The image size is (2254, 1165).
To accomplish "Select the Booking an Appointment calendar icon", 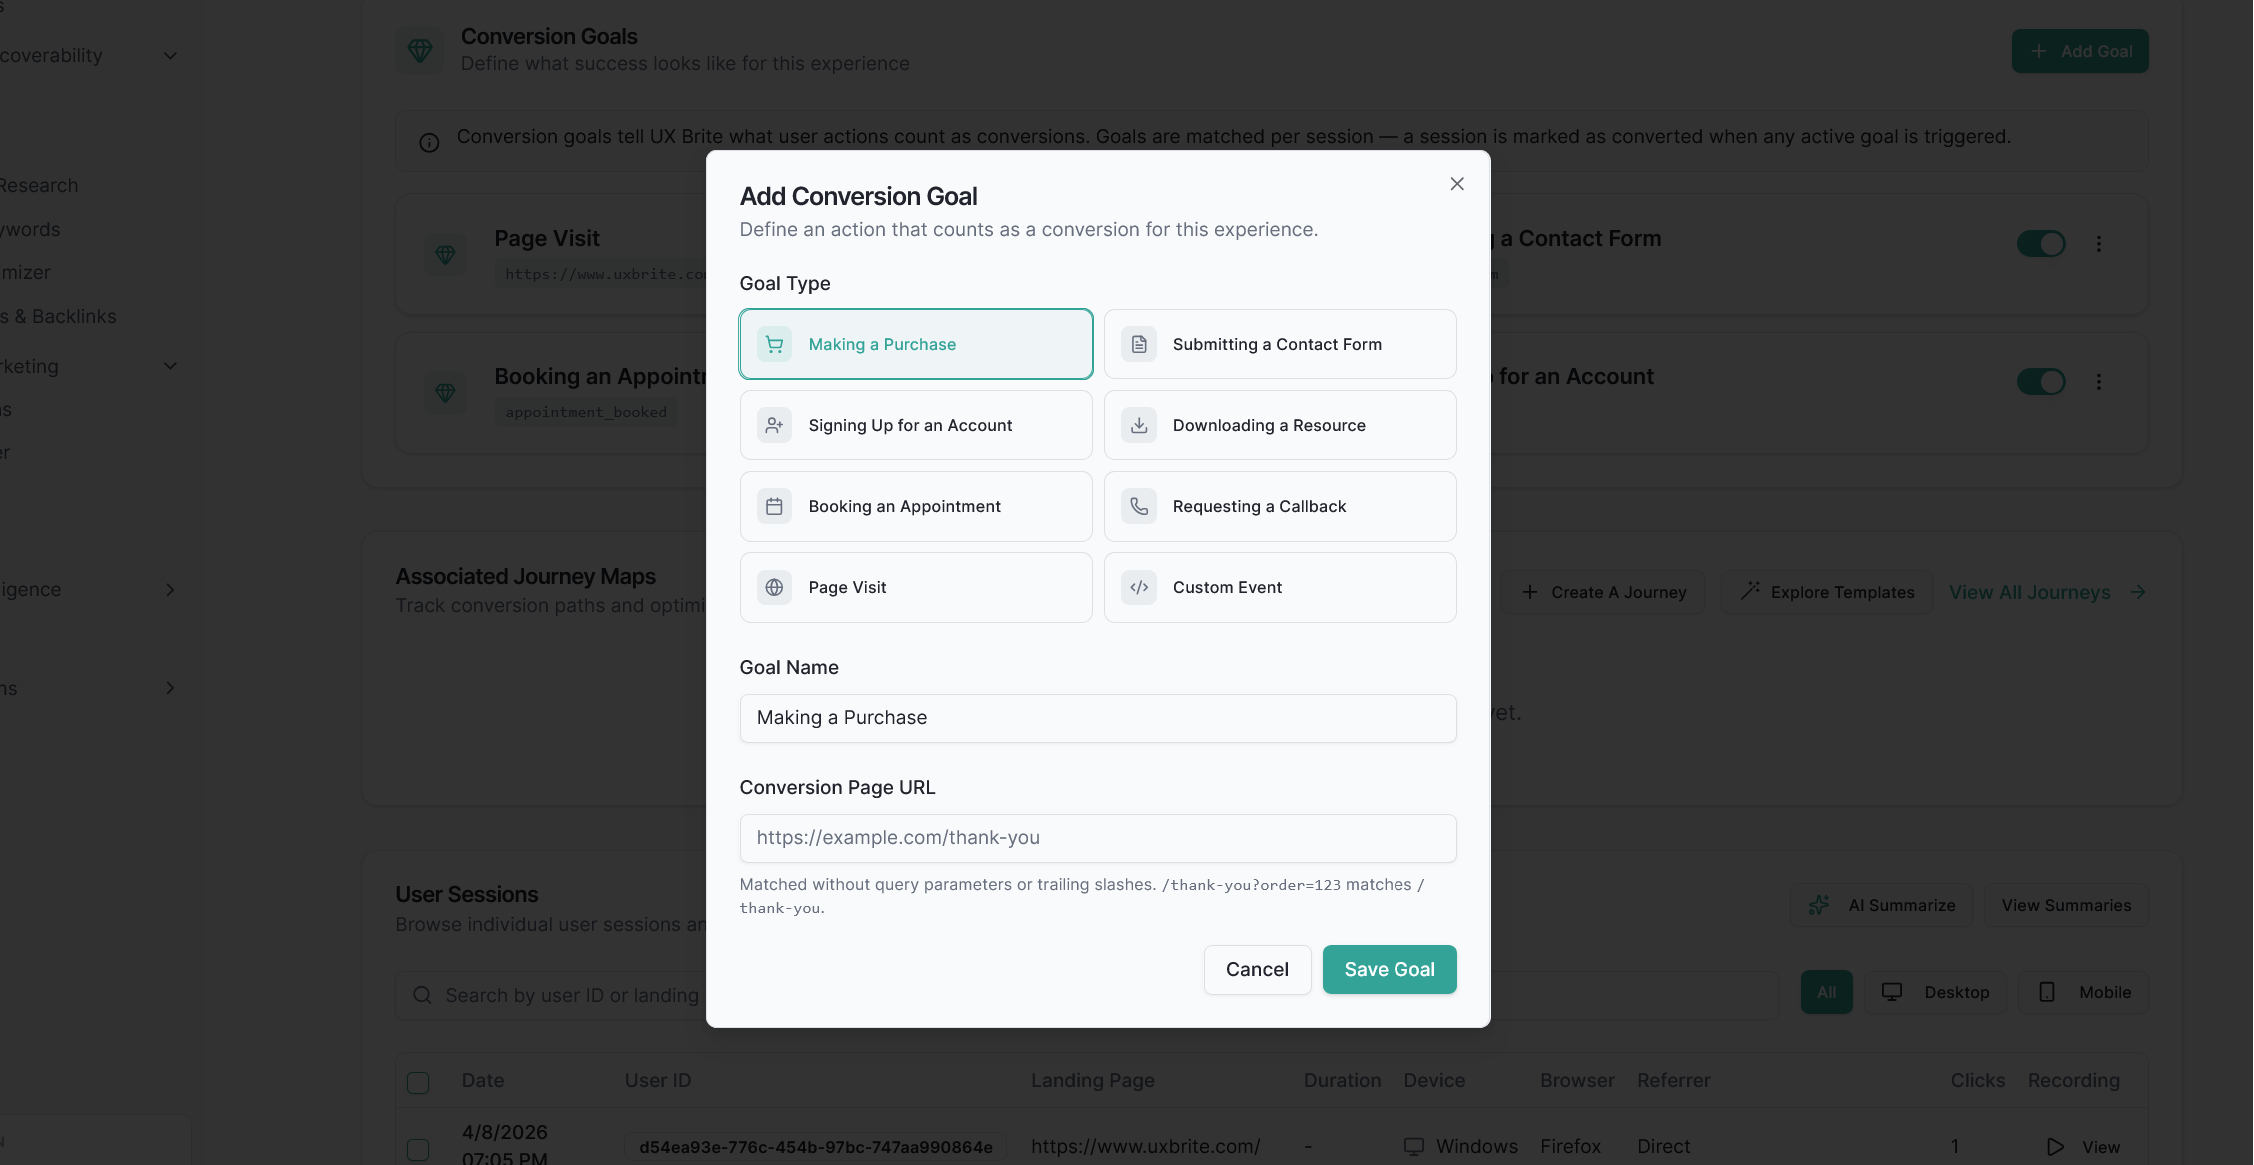I will pos(774,506).
